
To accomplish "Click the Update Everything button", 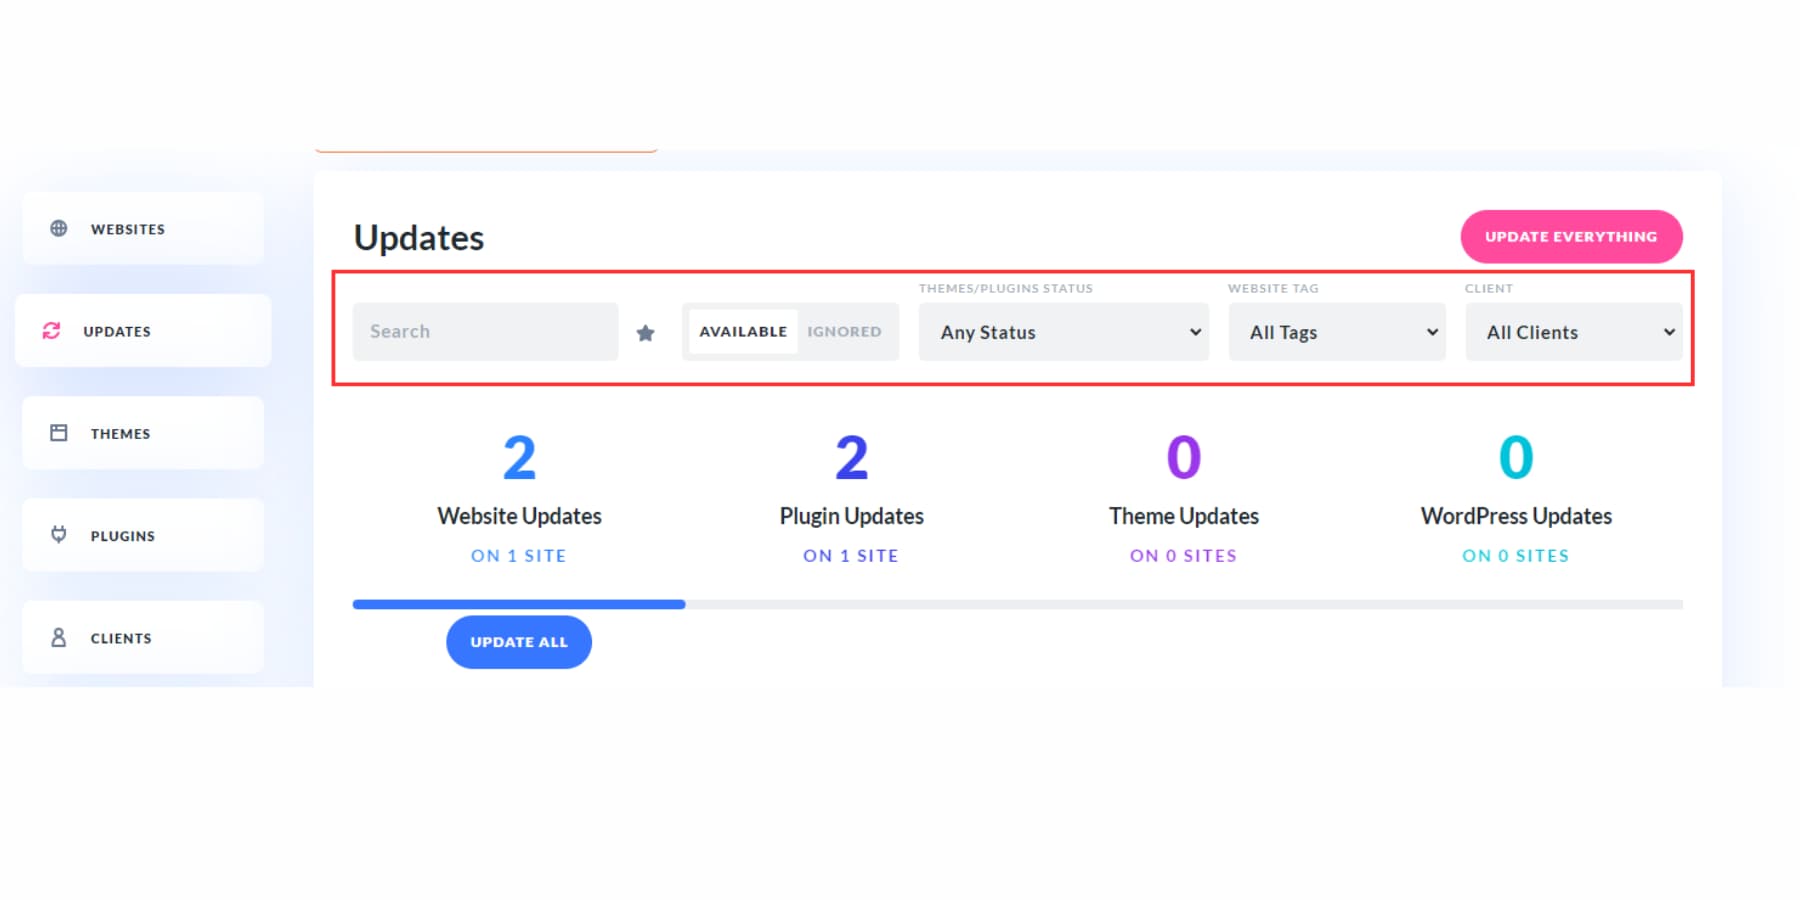I will click(x=1571, y=237).
